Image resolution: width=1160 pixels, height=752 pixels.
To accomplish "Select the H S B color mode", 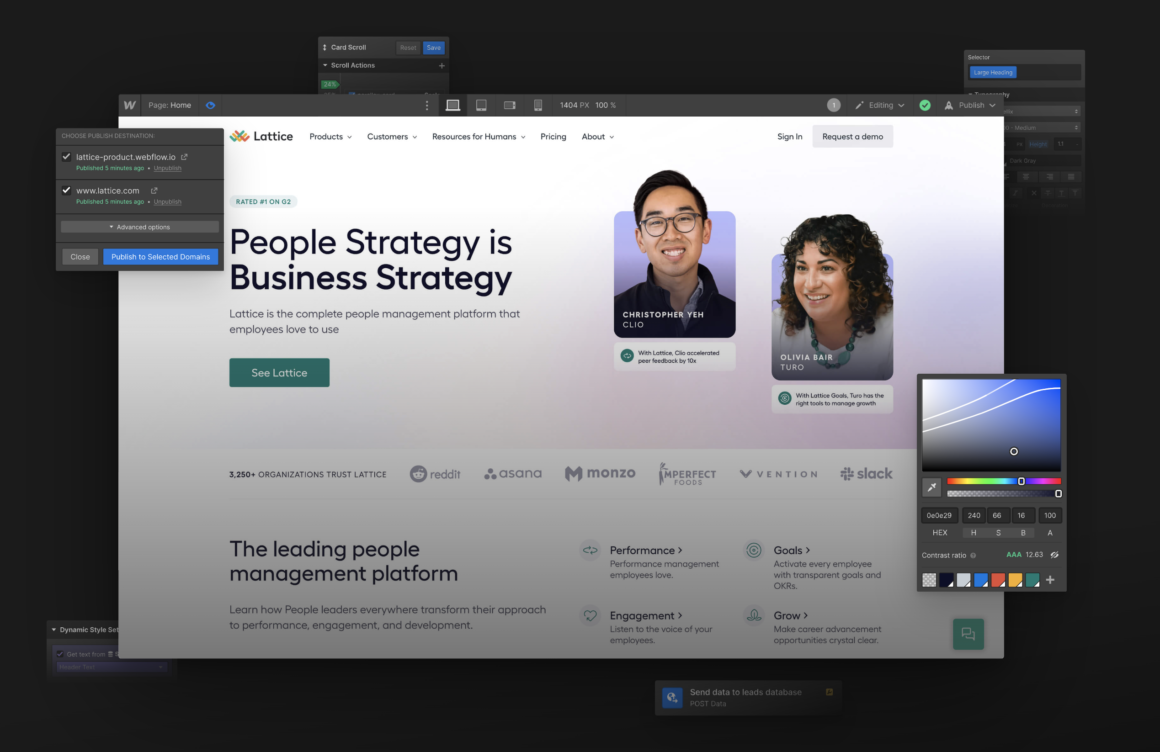I will coord(998,533).
